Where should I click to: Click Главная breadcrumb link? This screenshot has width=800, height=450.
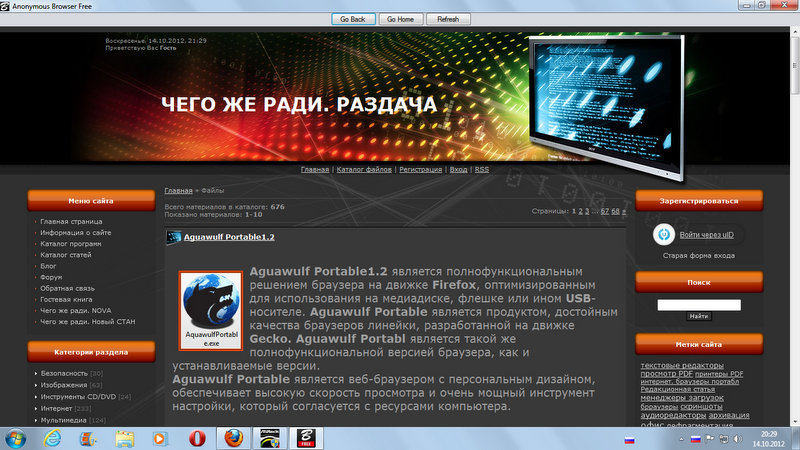click(178, 190)
